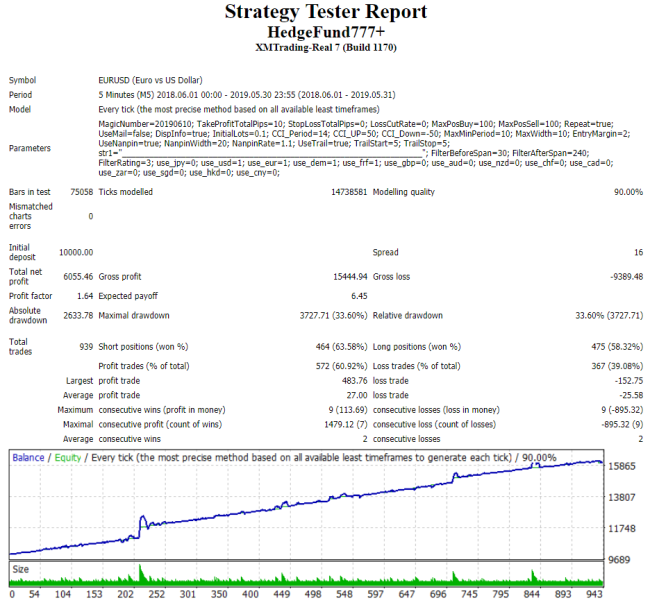Click the MagicNumber=20190610 parameters text
This screenshot has height=605, width=650.
364,148
